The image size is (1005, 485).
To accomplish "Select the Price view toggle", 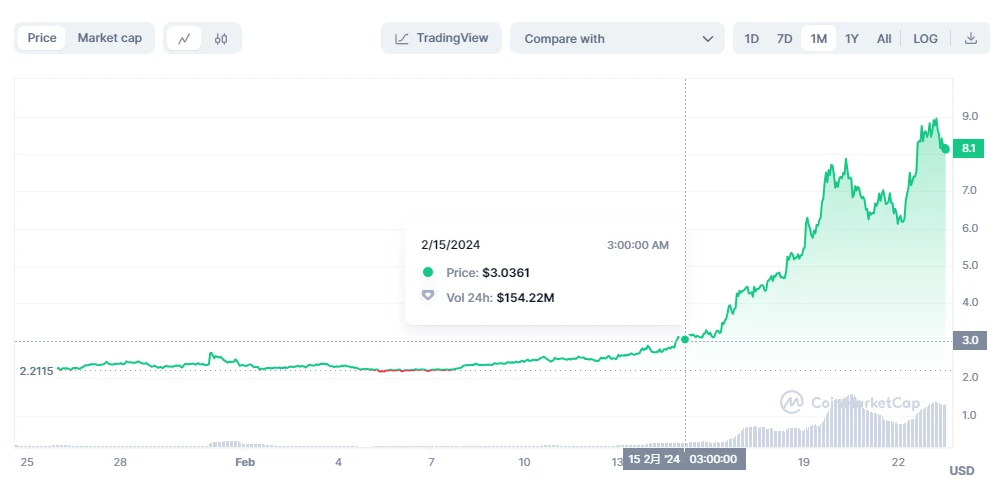I will pyautogui.click(x=42, y=38).
